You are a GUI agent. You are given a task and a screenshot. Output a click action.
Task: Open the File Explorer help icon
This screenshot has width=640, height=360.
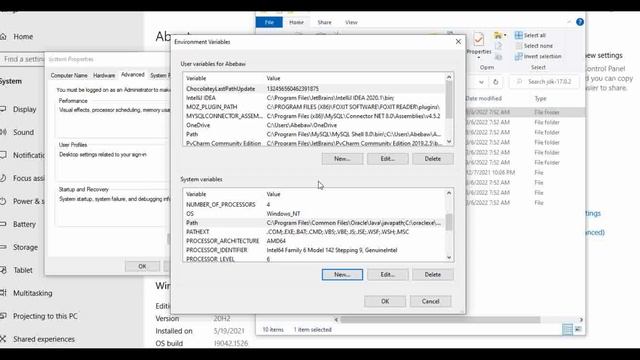pos(580,22)
